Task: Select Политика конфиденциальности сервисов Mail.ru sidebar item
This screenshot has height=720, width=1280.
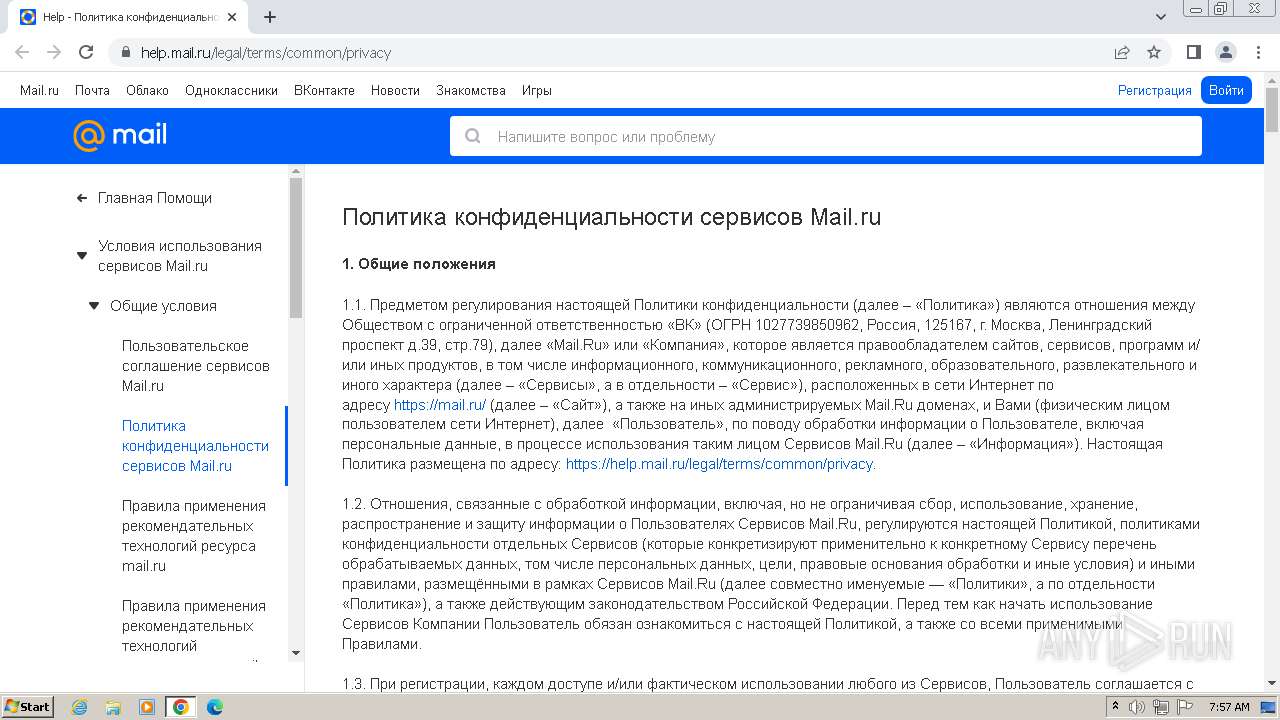Action: point(195,446)
